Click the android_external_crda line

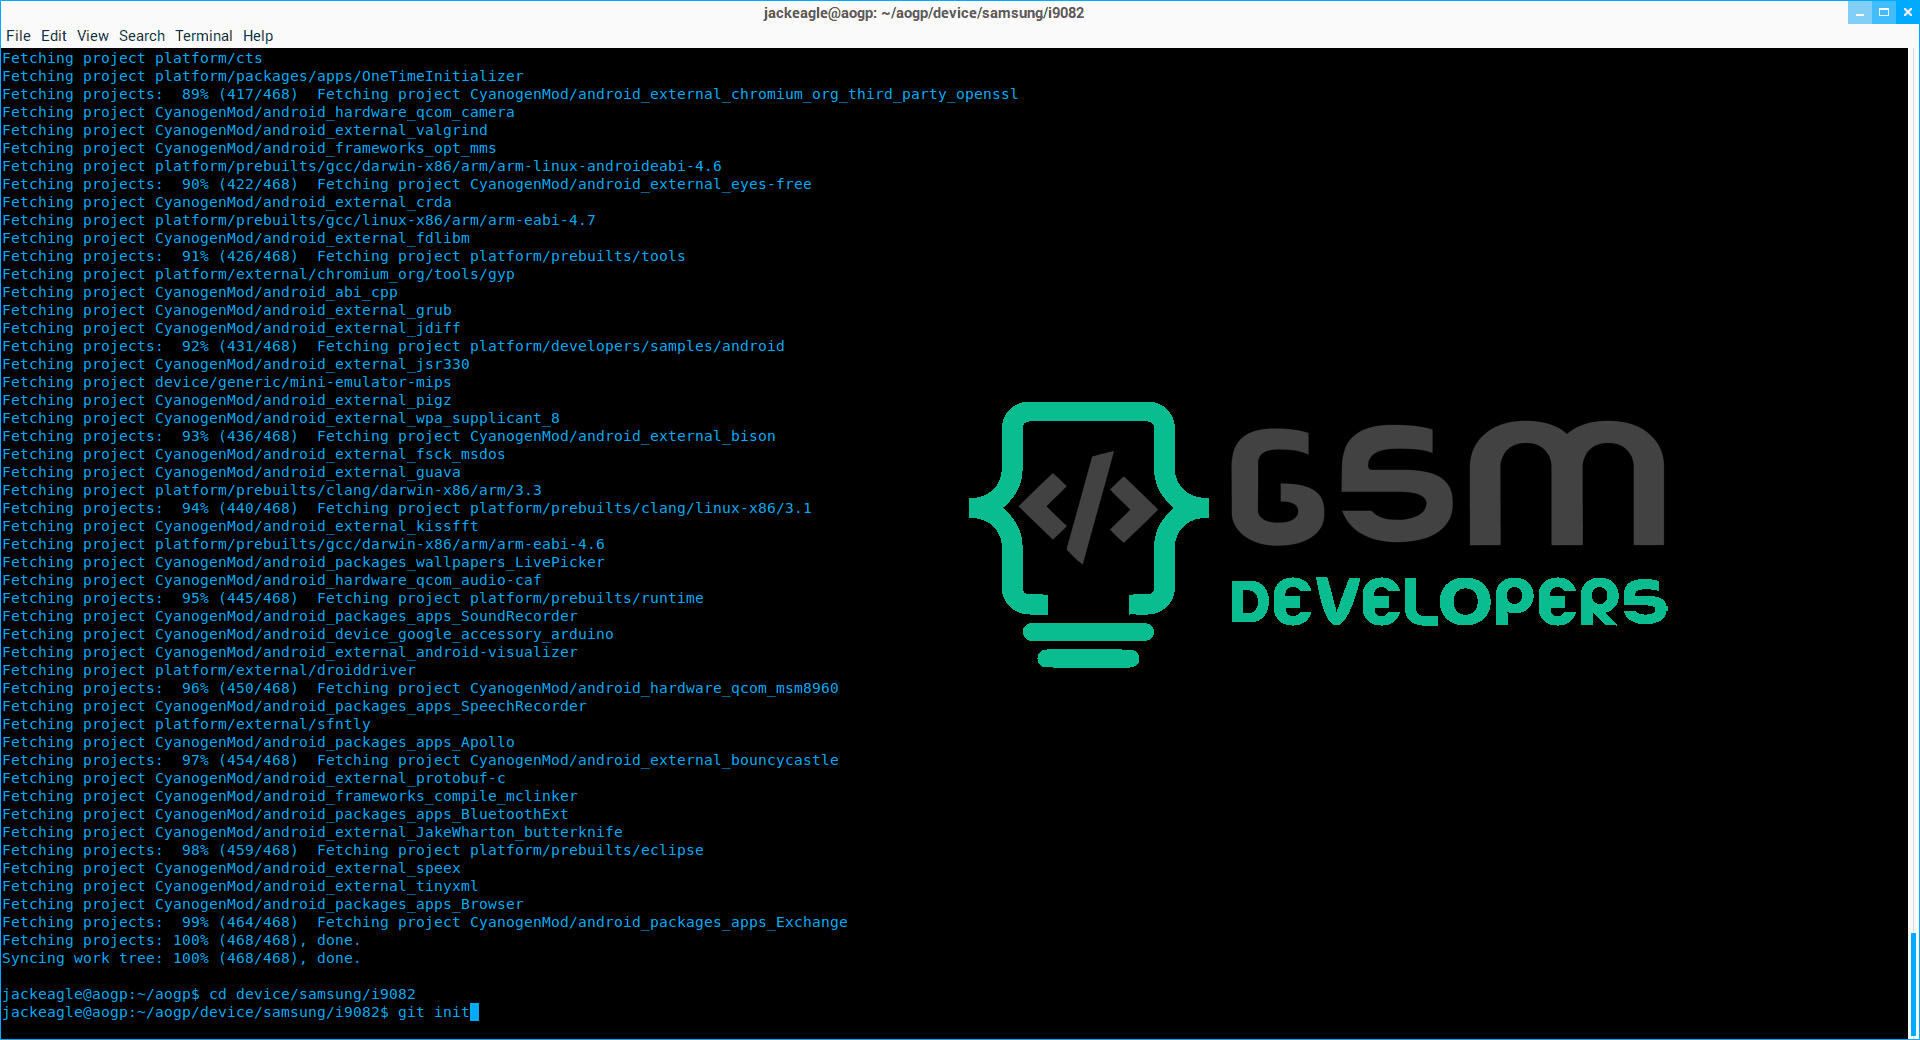(227, 202)
